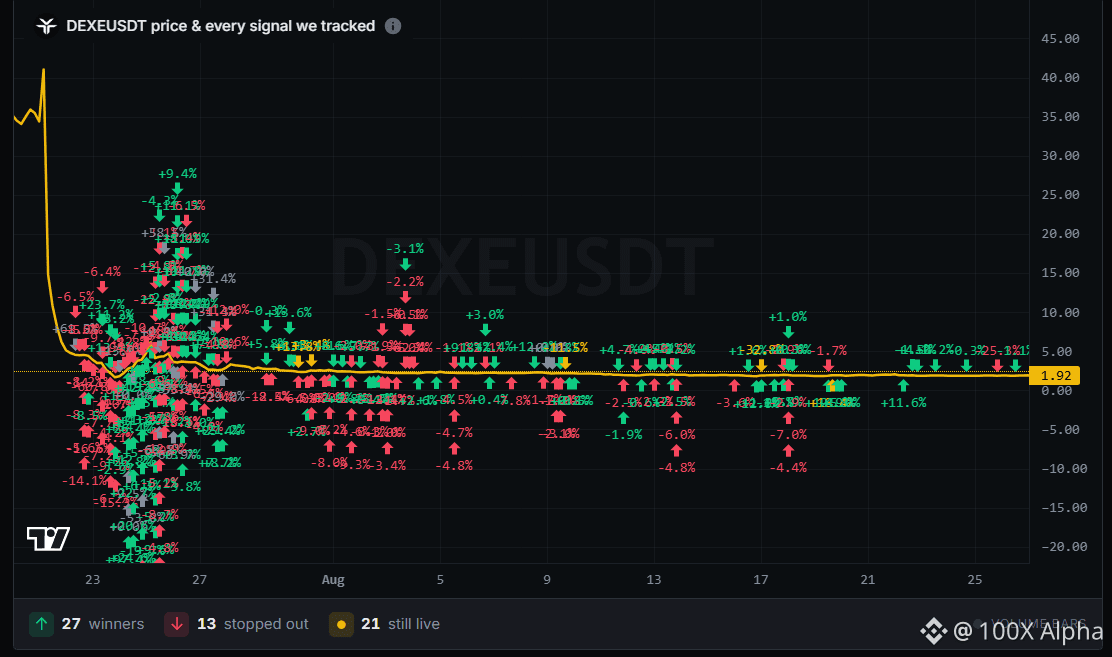Click the '13' date axis label
Viewport: 1112px width, 657px height.
(x=654, y=580)
